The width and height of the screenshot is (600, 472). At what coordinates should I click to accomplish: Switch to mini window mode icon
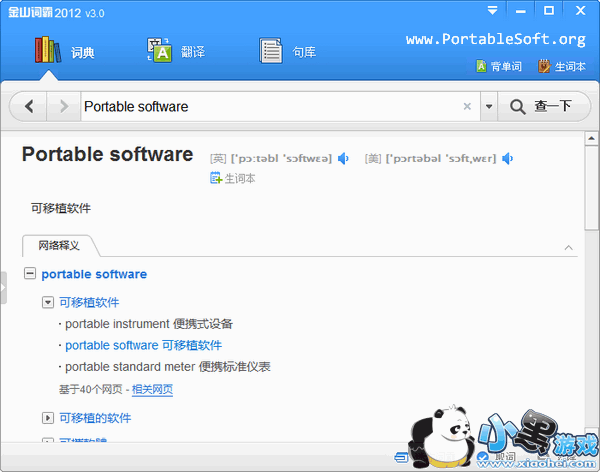pyautogui.click(x=401, y=457)
